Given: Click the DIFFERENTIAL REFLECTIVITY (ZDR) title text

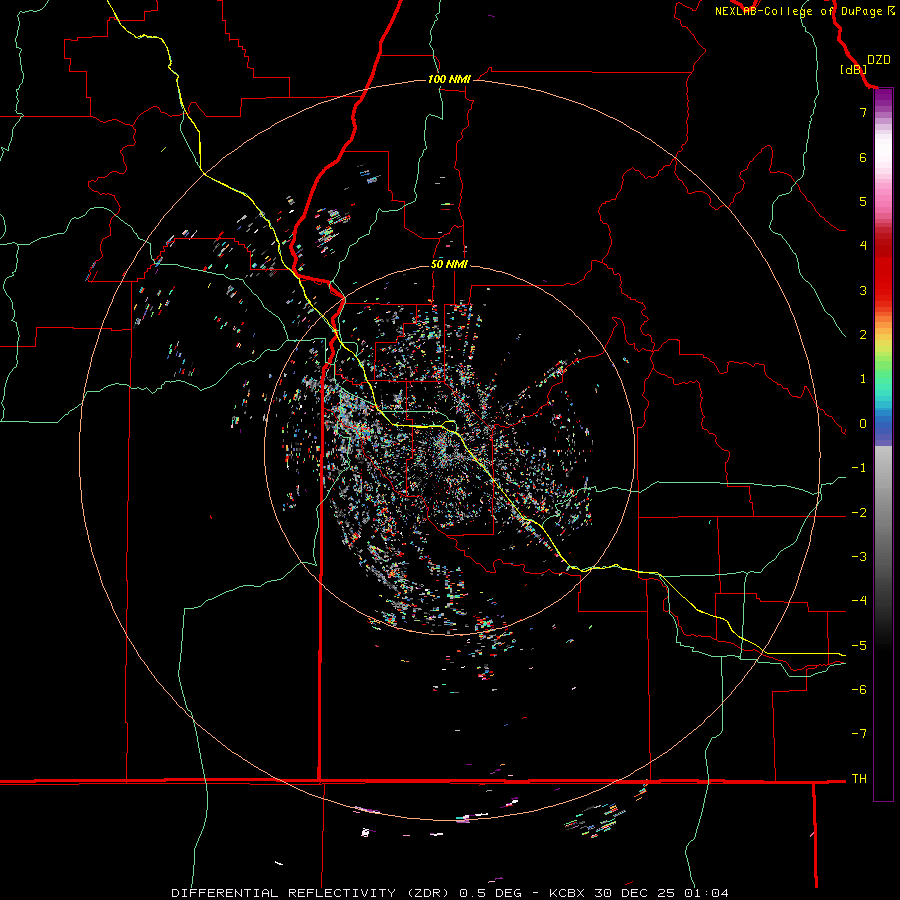Looking at the screenshot, I should [312, 893].
